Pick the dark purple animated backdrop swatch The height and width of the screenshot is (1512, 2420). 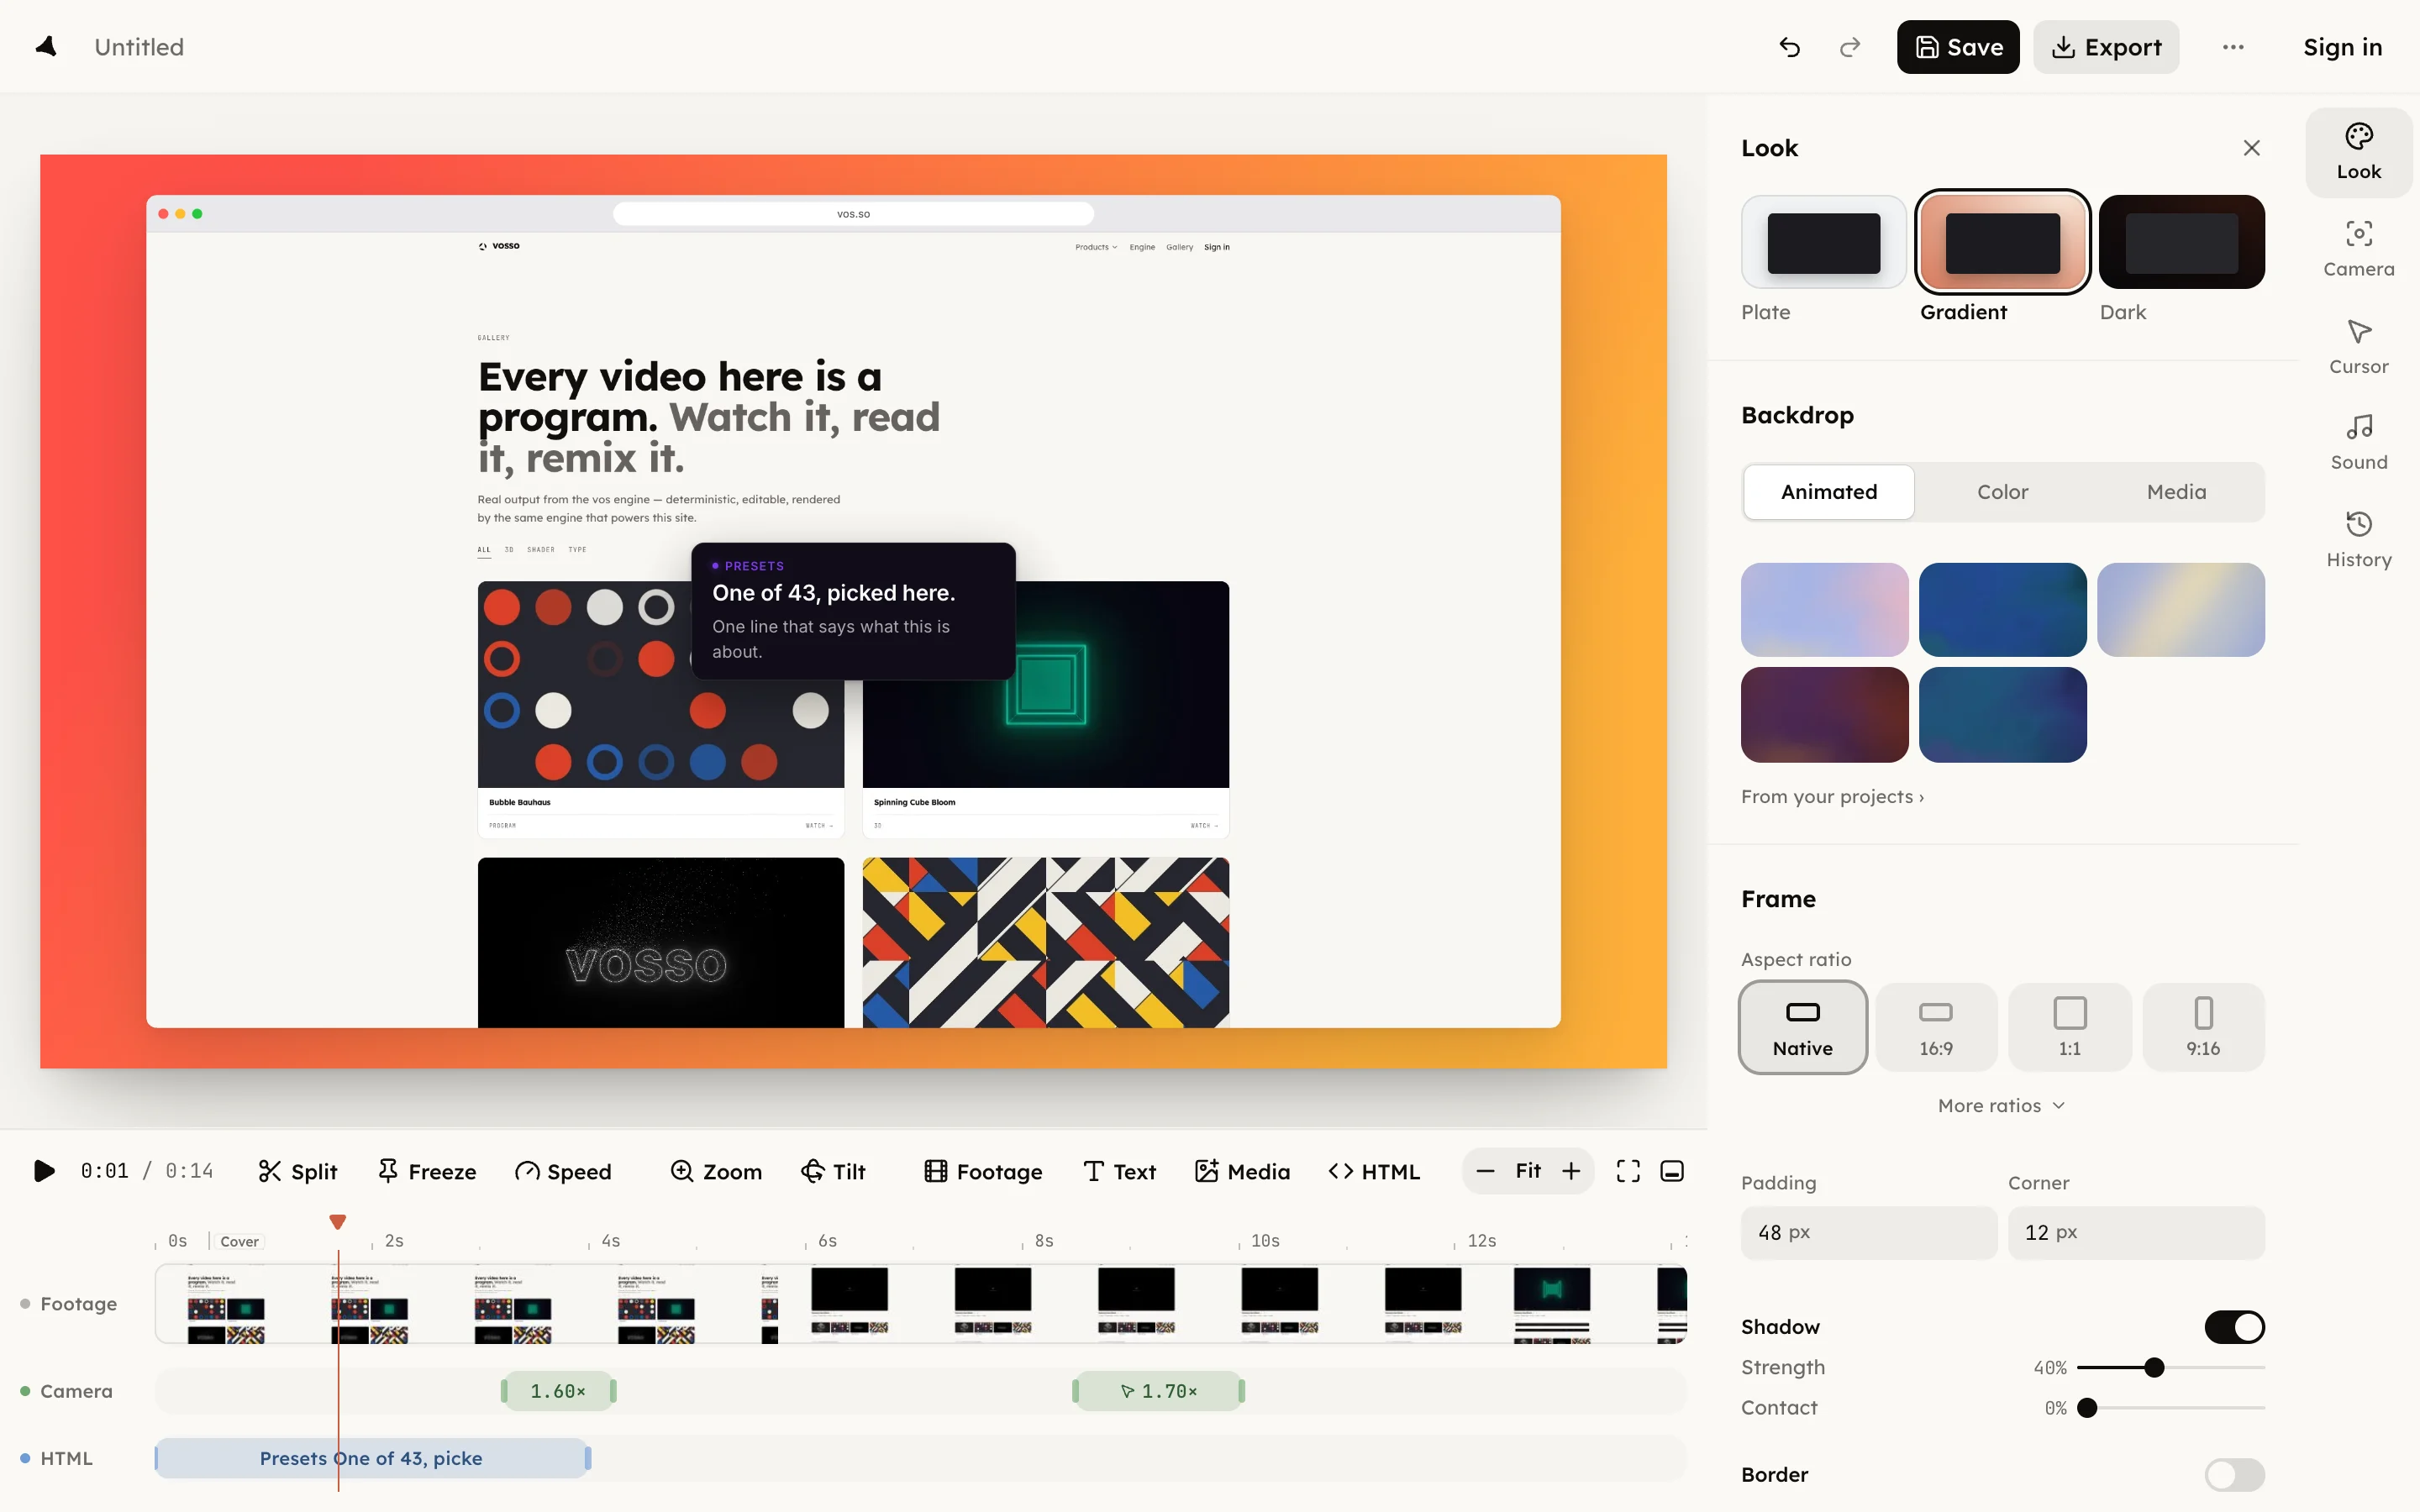click(x=1824, y=715)
